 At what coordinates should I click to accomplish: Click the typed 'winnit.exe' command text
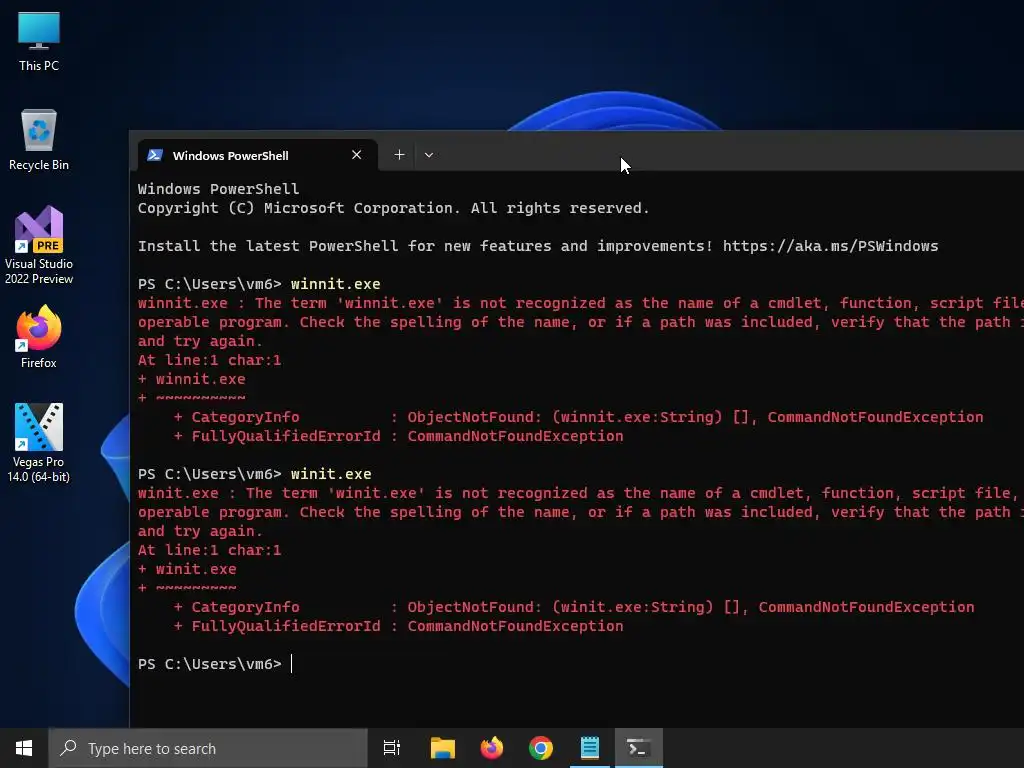335,284
